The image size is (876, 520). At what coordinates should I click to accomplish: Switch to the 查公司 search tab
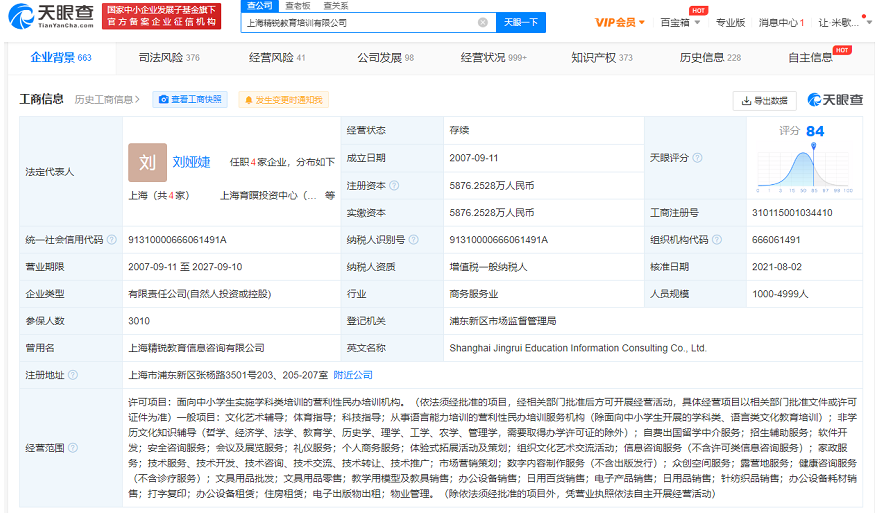click(x=260, y=6)
